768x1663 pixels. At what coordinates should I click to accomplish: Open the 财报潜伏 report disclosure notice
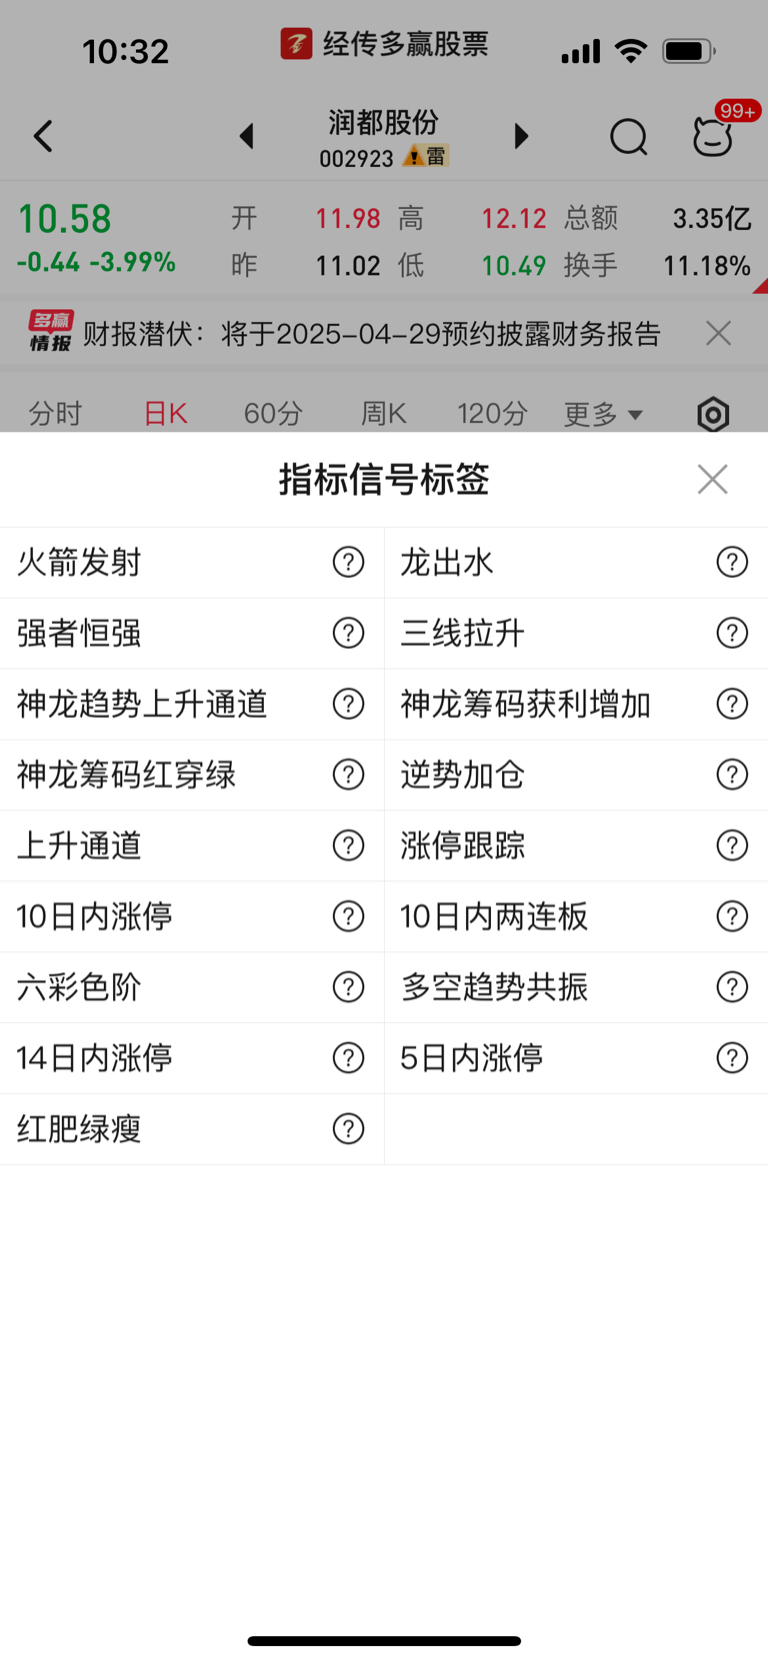point(370,333)
